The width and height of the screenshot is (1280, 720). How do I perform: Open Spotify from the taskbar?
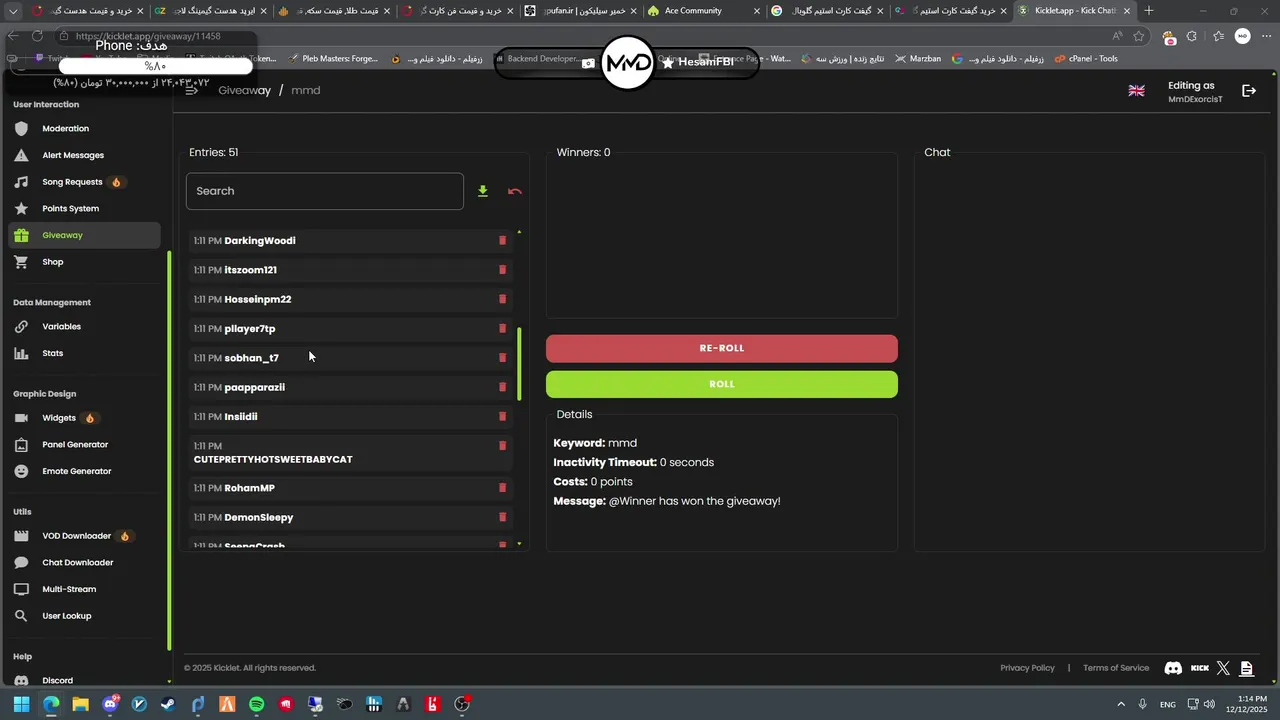pyautogui.click(x=257, y=704)
